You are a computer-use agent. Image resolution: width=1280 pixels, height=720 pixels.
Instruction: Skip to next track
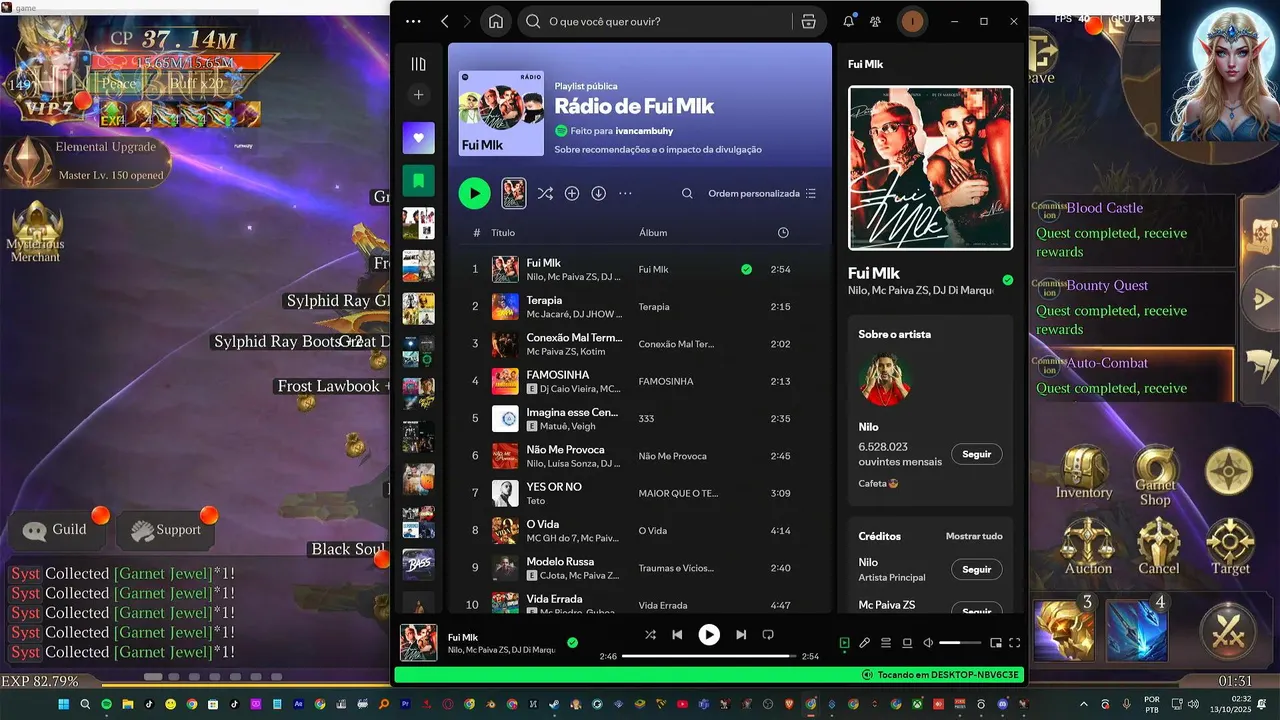[x=741, y=635]
